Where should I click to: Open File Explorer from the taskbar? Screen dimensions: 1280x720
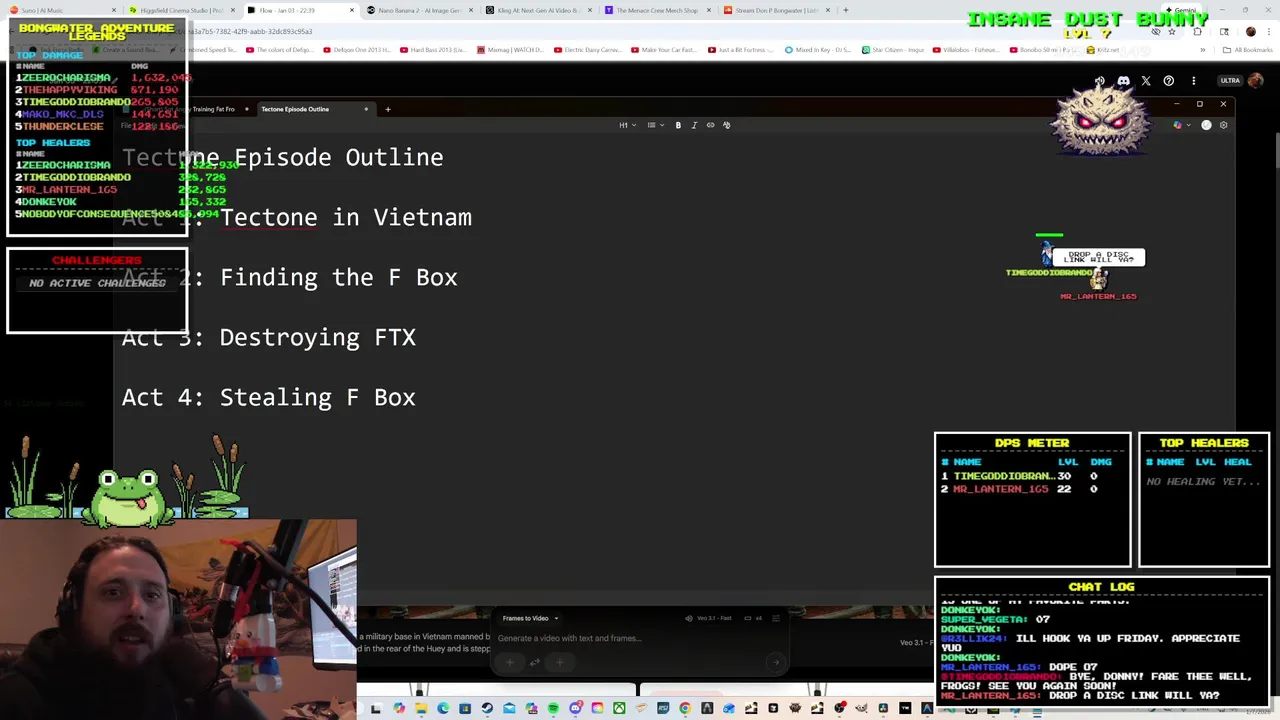coord(421,709)
